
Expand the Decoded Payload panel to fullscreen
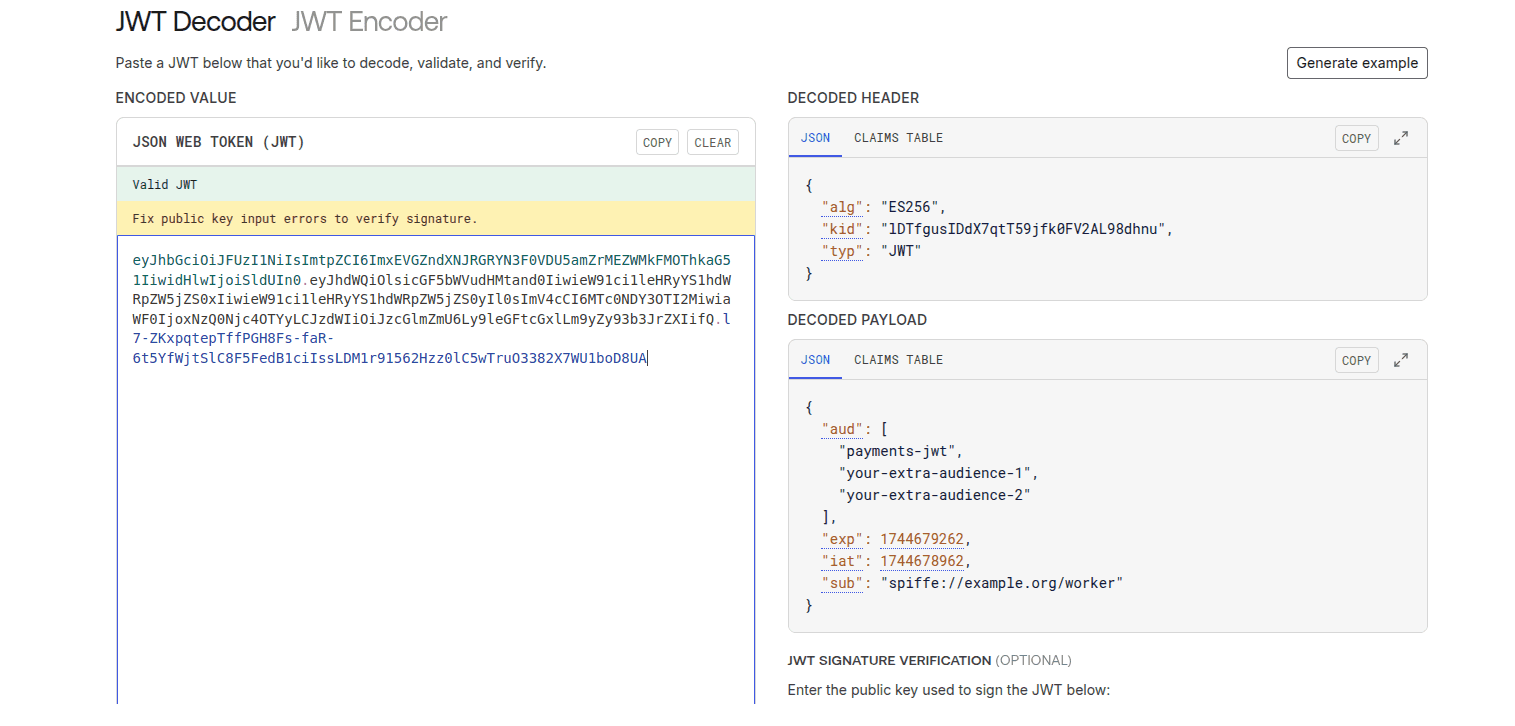pos(1401,361)
